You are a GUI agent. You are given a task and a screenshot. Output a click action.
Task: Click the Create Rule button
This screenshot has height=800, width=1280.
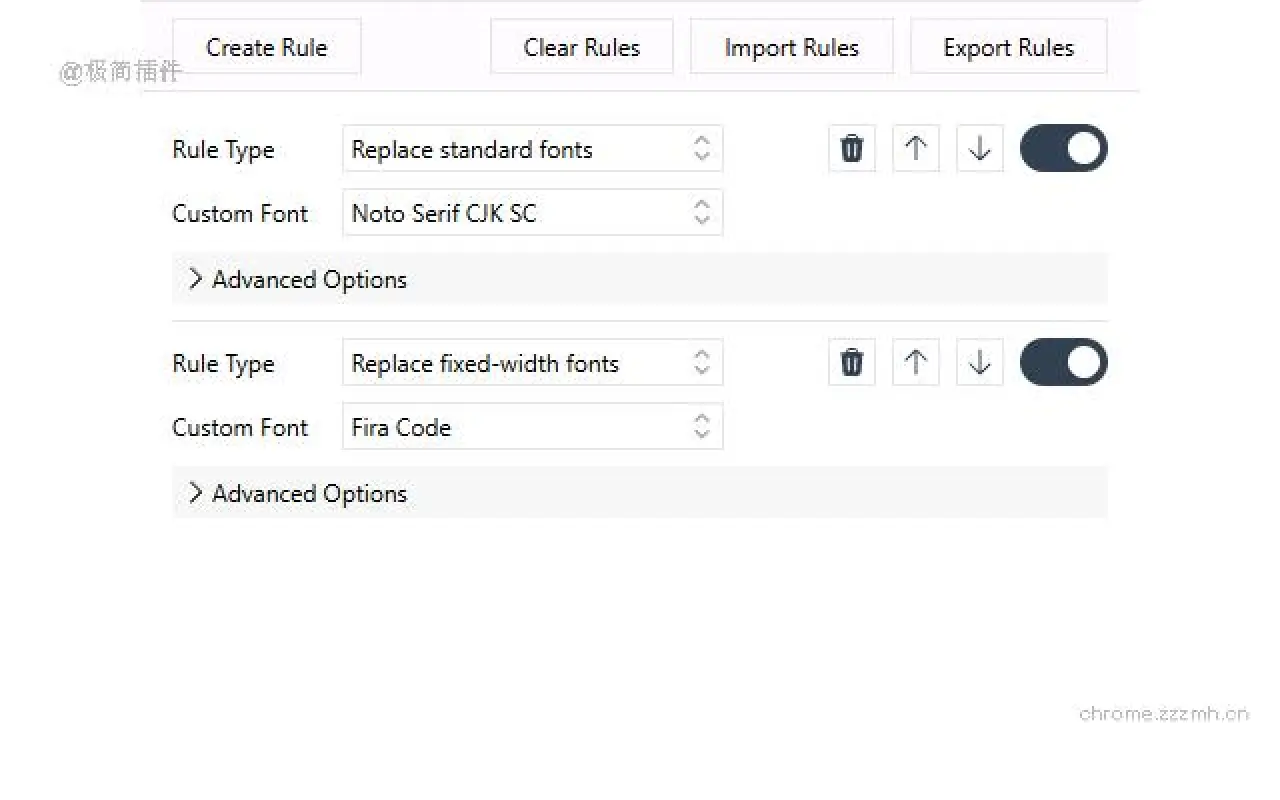point(266,47)
